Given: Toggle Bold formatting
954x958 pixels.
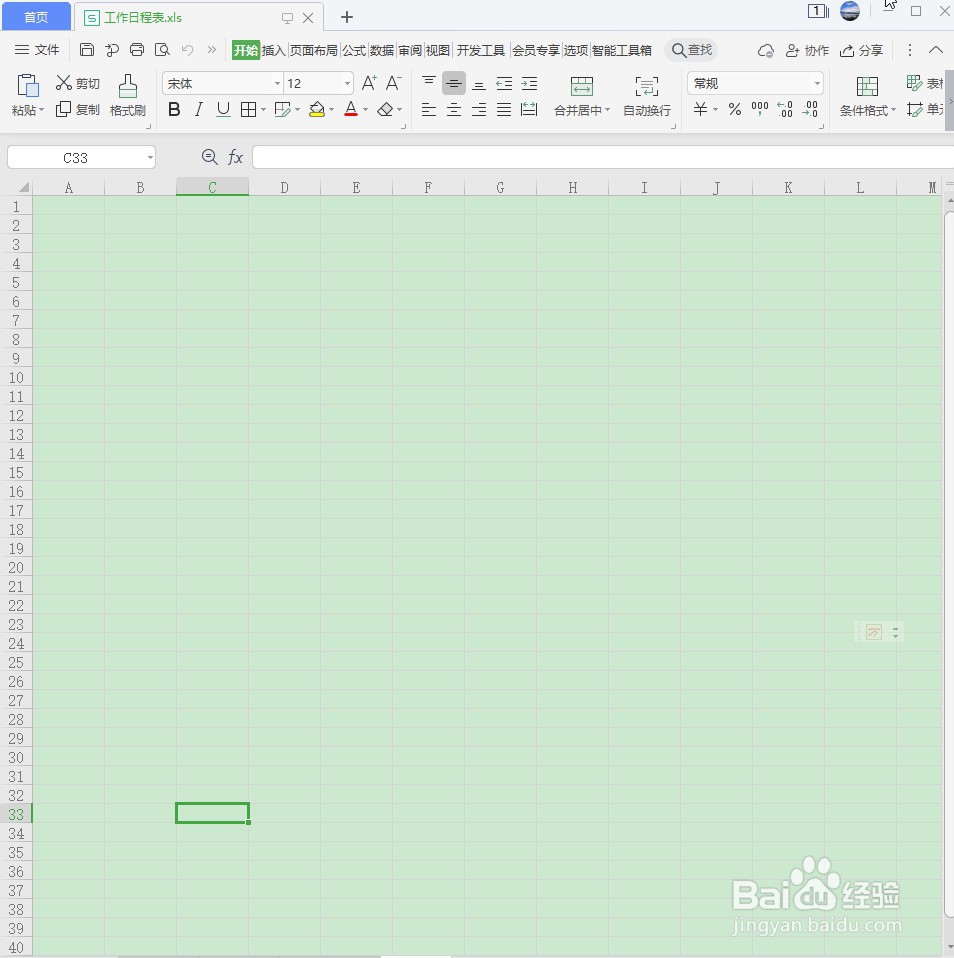Looking at the screenshot, I should point(174,109).
